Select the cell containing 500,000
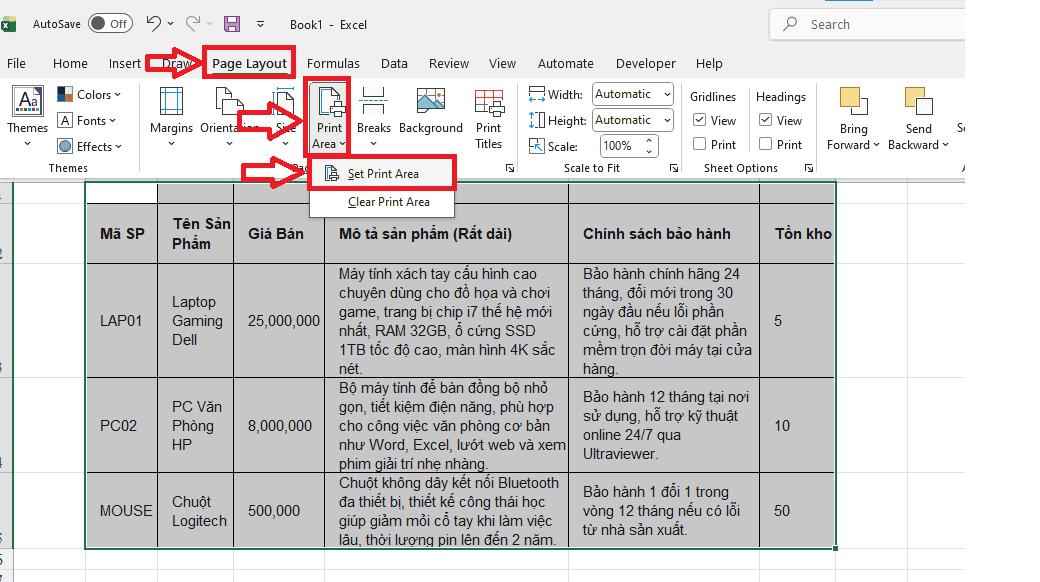Viewport: 1040px width, 582px height. tap(279, 511)
